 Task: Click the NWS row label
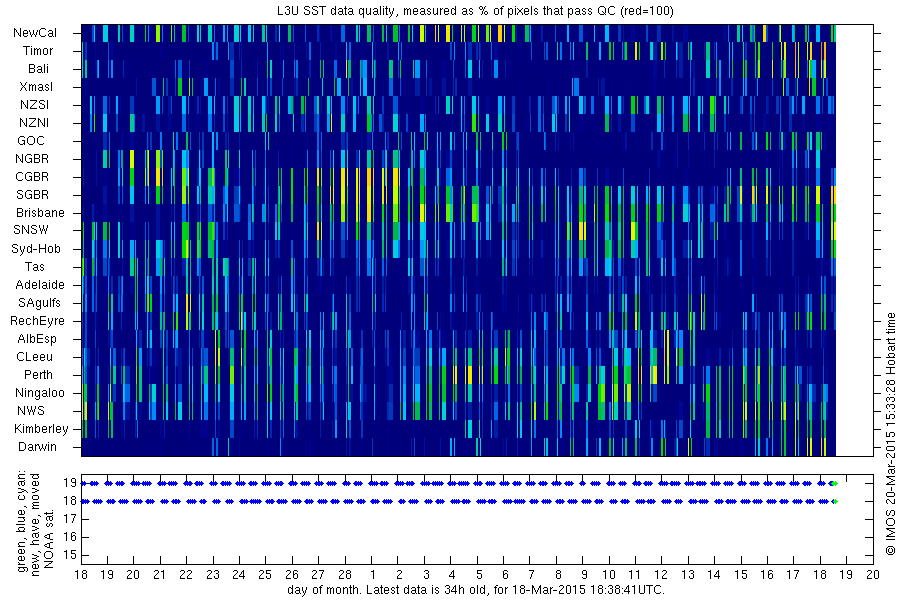coord(31,411)
